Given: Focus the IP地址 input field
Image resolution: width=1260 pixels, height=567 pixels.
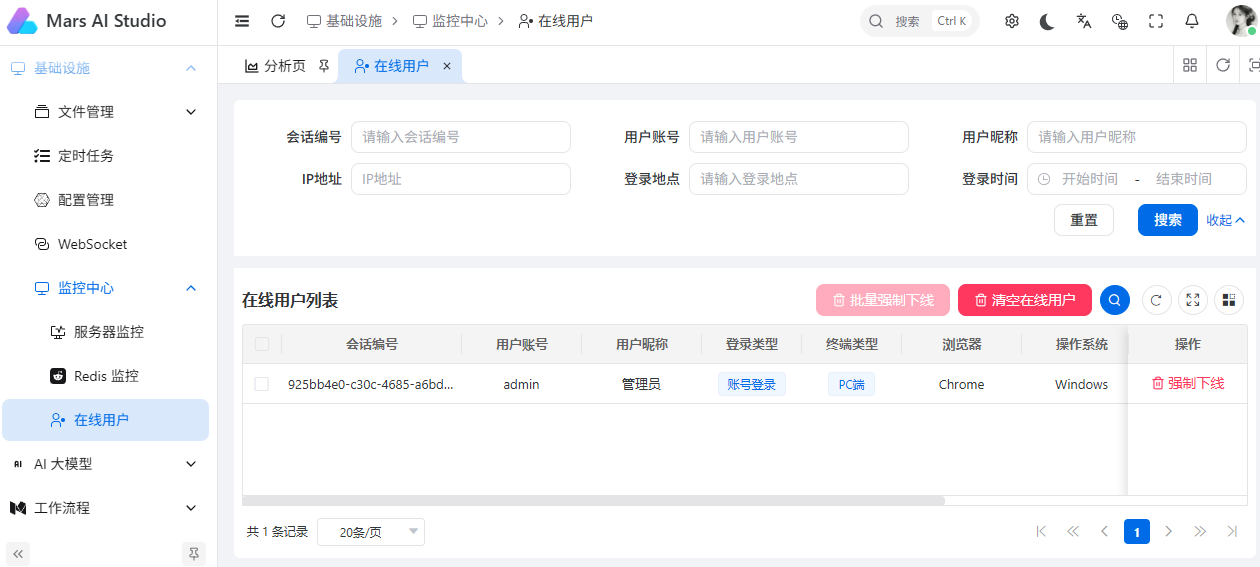Looking at the screenshot, I should pos(461,179).
